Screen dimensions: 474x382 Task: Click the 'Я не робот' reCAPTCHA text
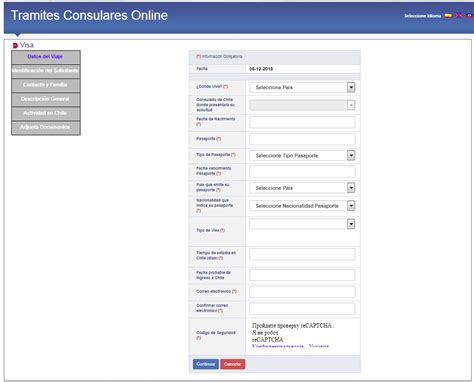tap(265, 333)
